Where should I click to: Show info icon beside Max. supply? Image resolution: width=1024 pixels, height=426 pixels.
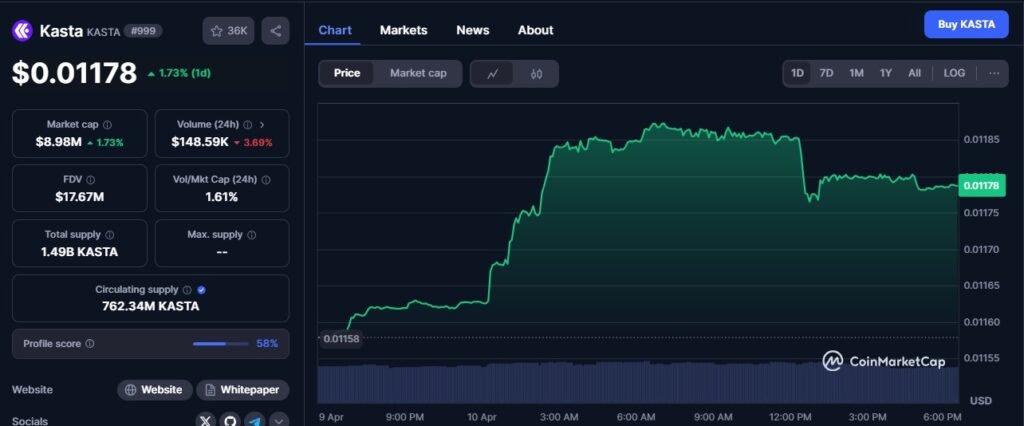[251, 235]
